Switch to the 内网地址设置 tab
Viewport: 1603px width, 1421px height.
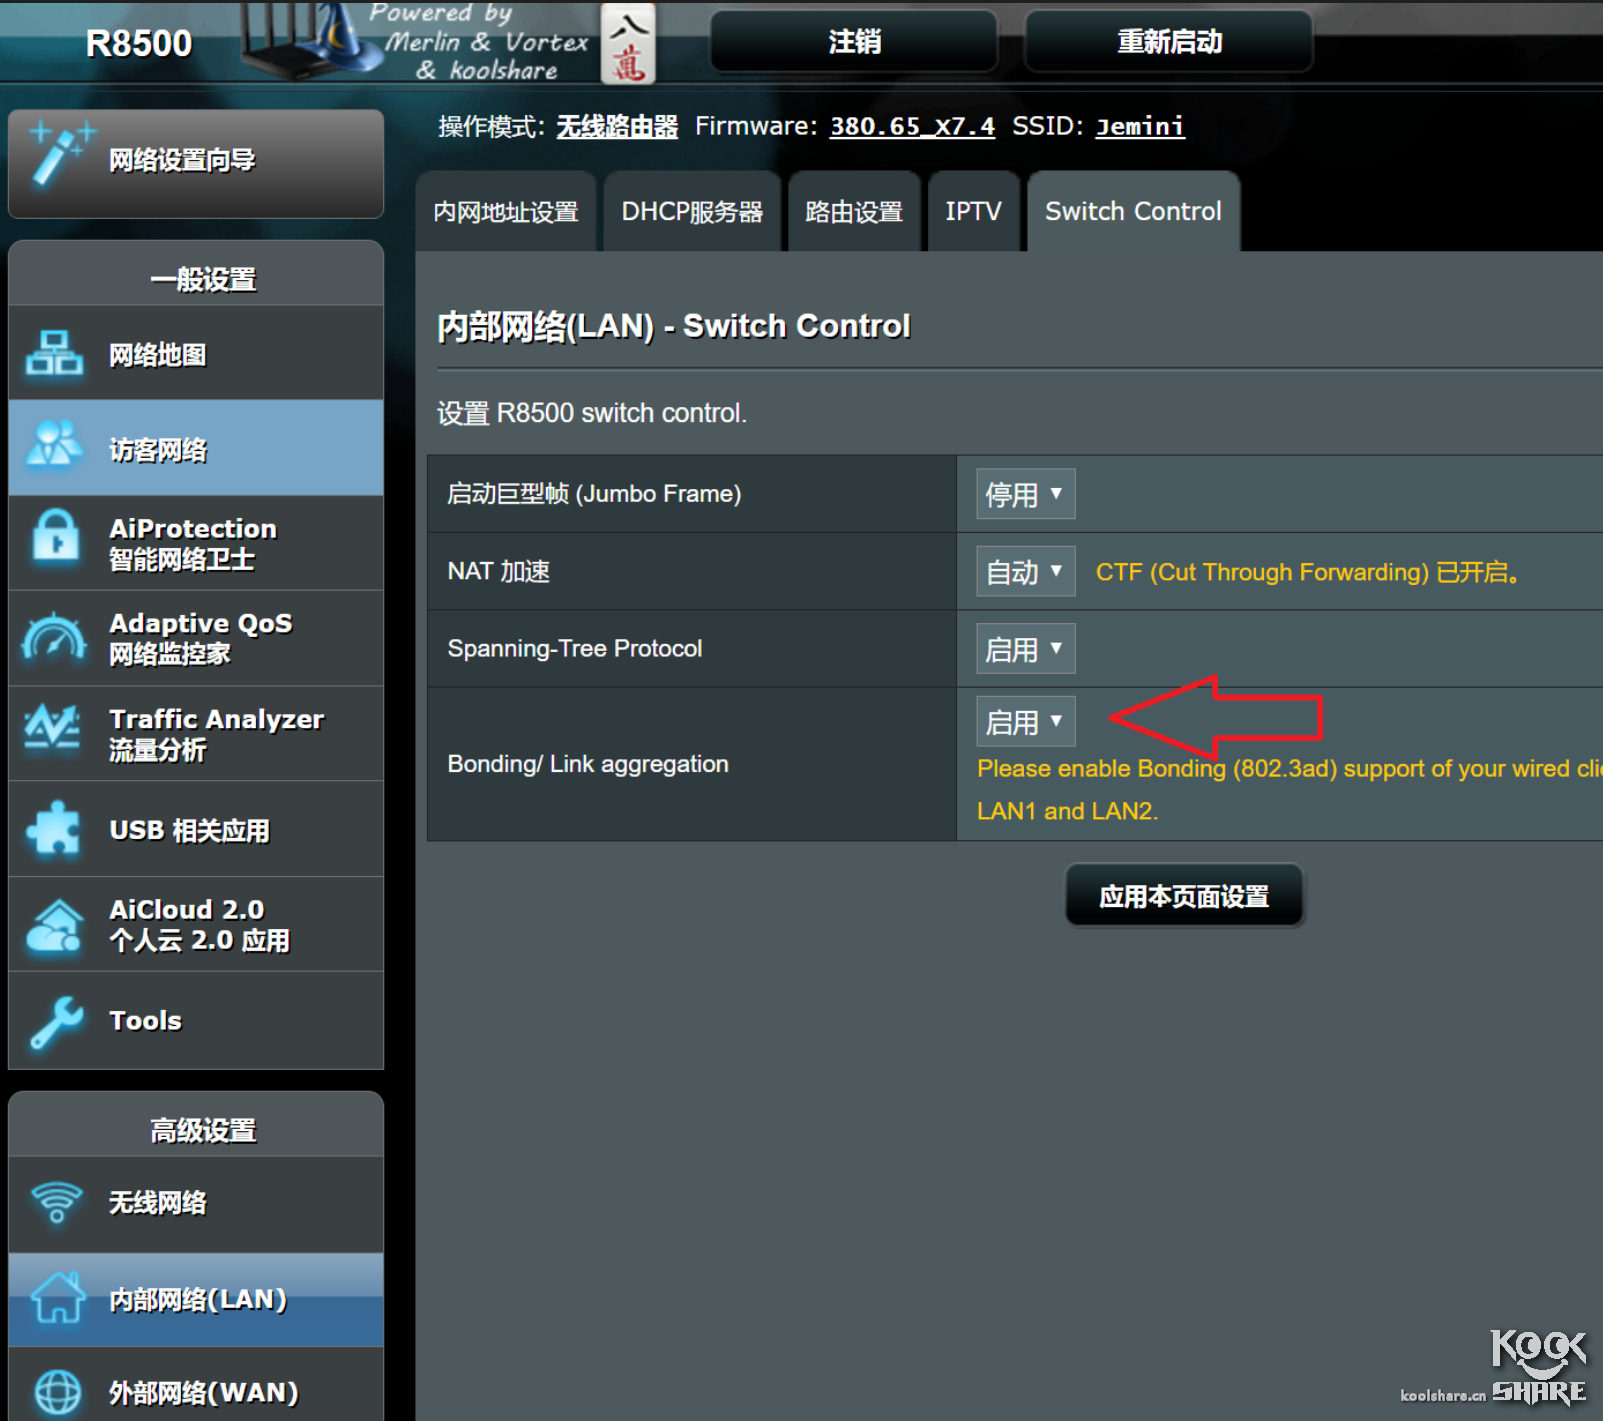(506, 212)
